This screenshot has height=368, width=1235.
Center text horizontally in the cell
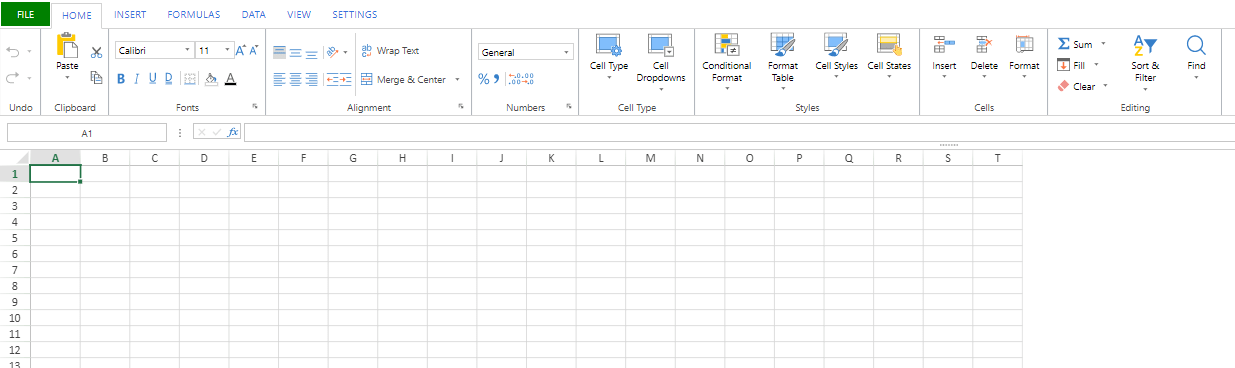[296, 79]
